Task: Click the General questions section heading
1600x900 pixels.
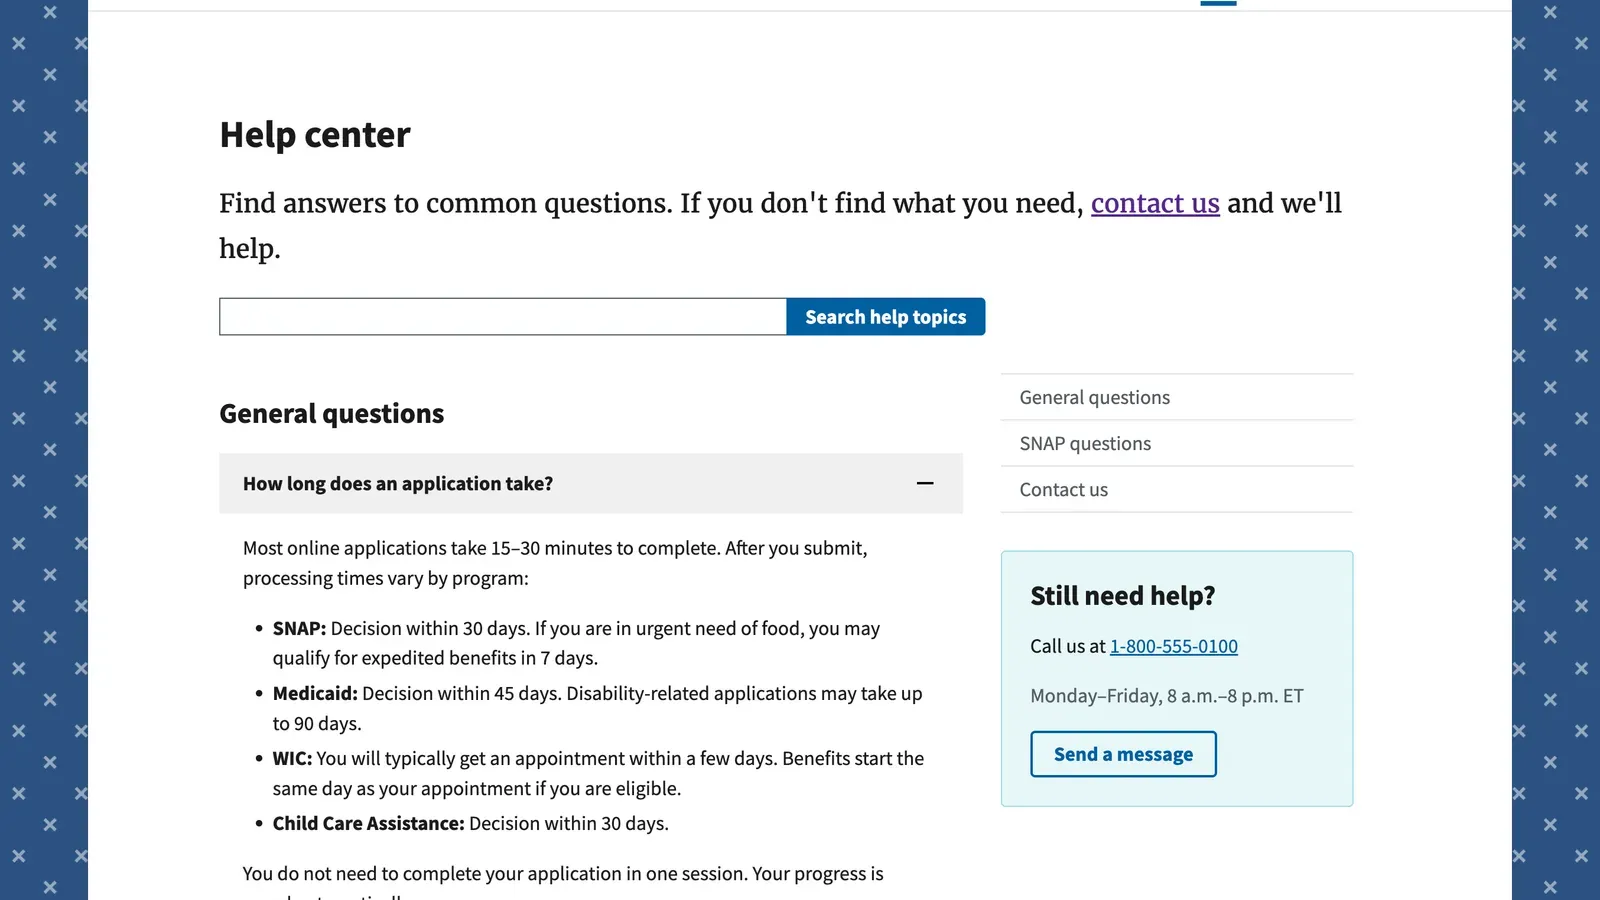Action: point(331,413)
